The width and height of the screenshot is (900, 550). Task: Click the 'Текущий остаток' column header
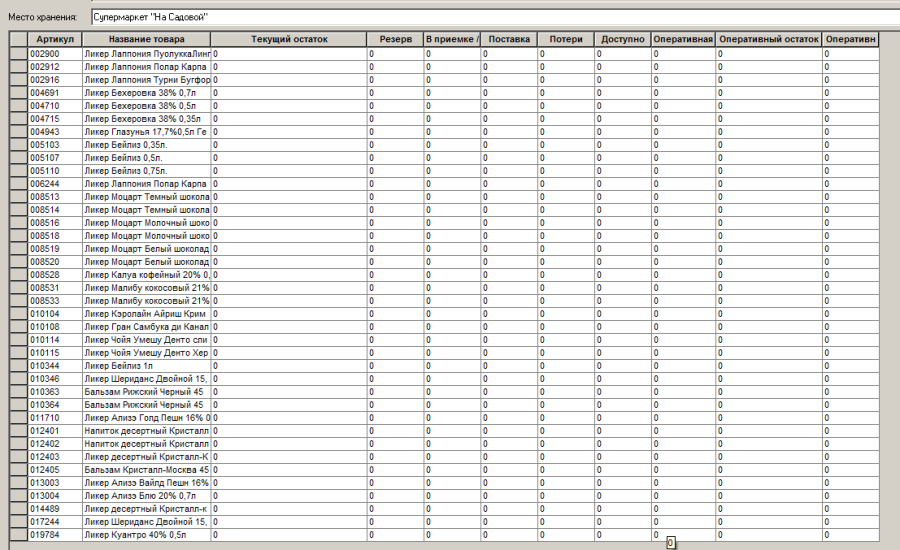pos(289,39)
